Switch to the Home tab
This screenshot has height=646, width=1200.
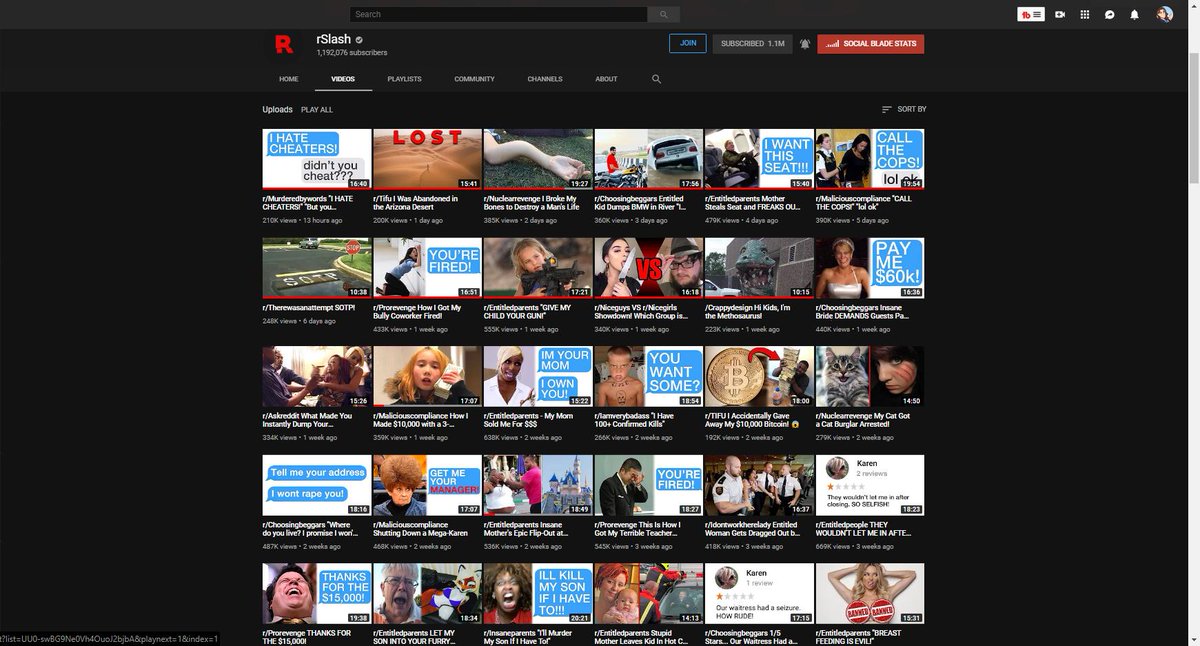tap(289, 79)
